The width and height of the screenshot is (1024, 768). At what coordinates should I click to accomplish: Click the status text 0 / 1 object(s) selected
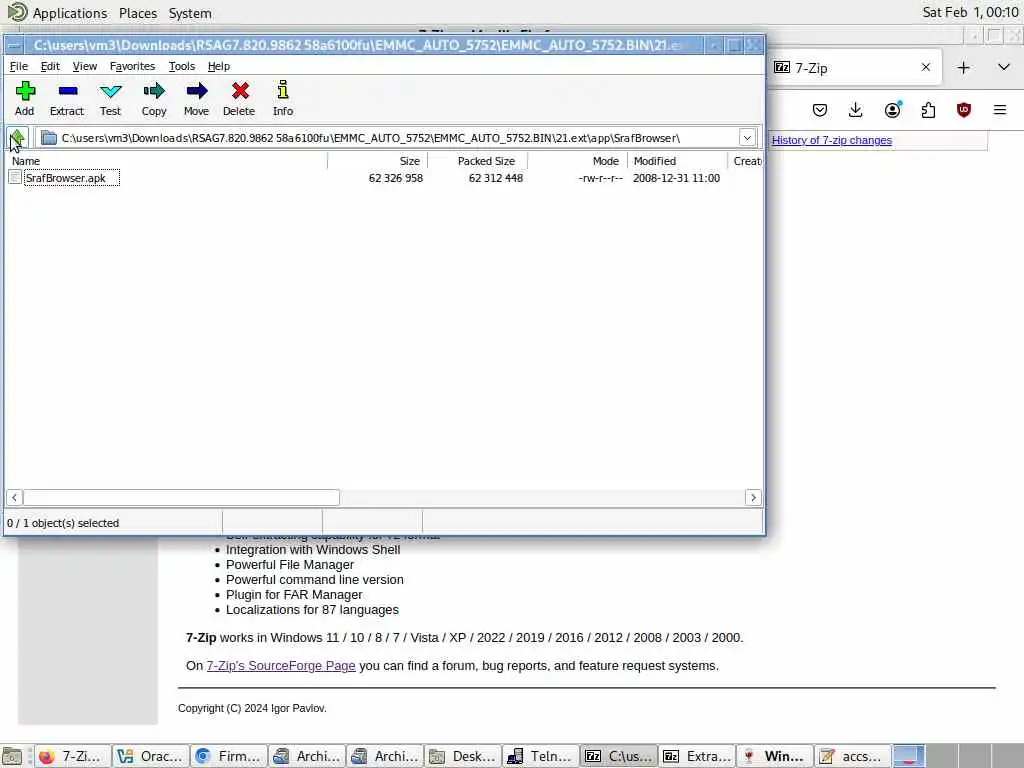pos(63,523)
